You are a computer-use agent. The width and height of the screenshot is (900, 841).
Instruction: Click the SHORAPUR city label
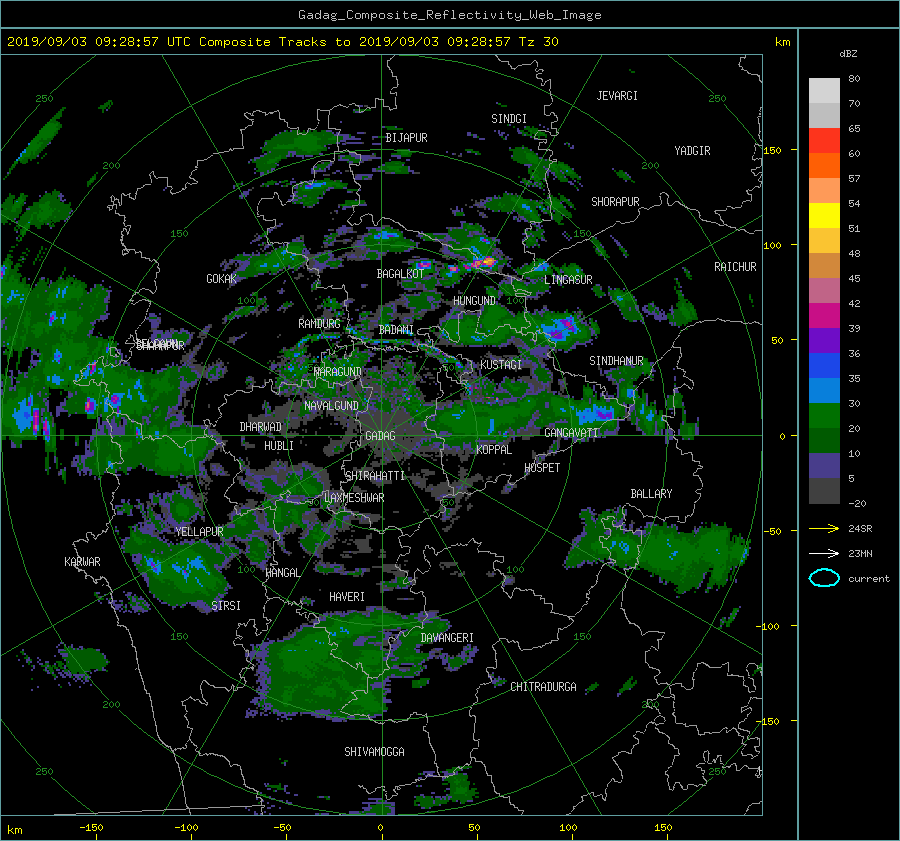(x=615, y=202)
